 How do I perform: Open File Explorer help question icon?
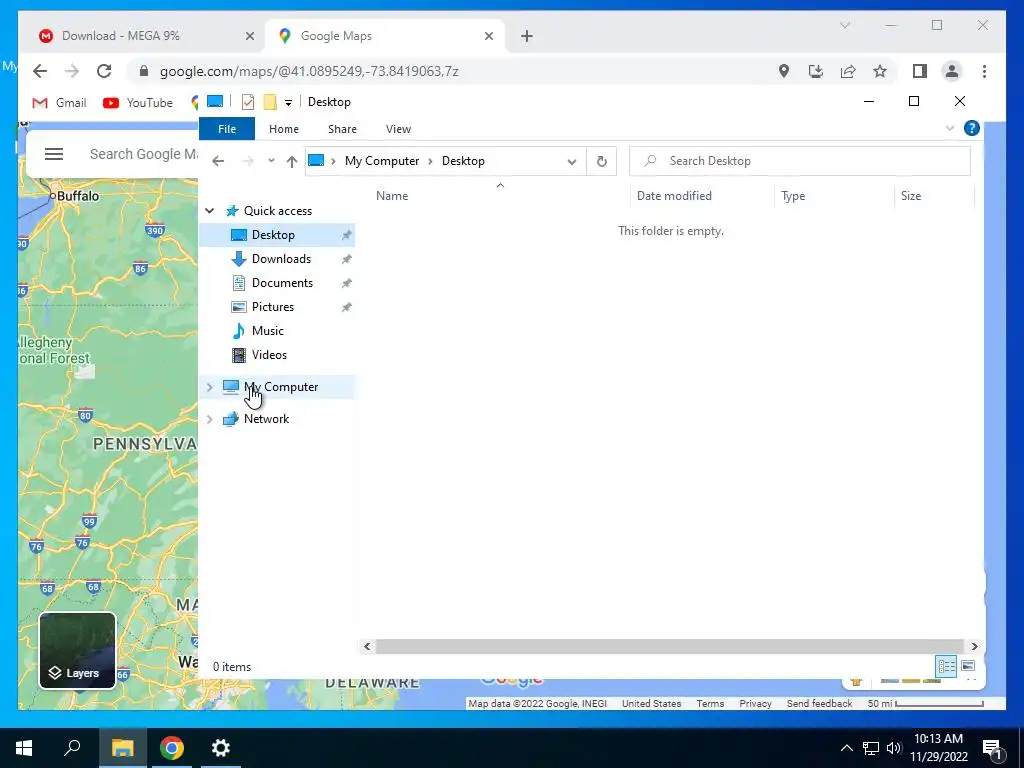click(971, 128)
